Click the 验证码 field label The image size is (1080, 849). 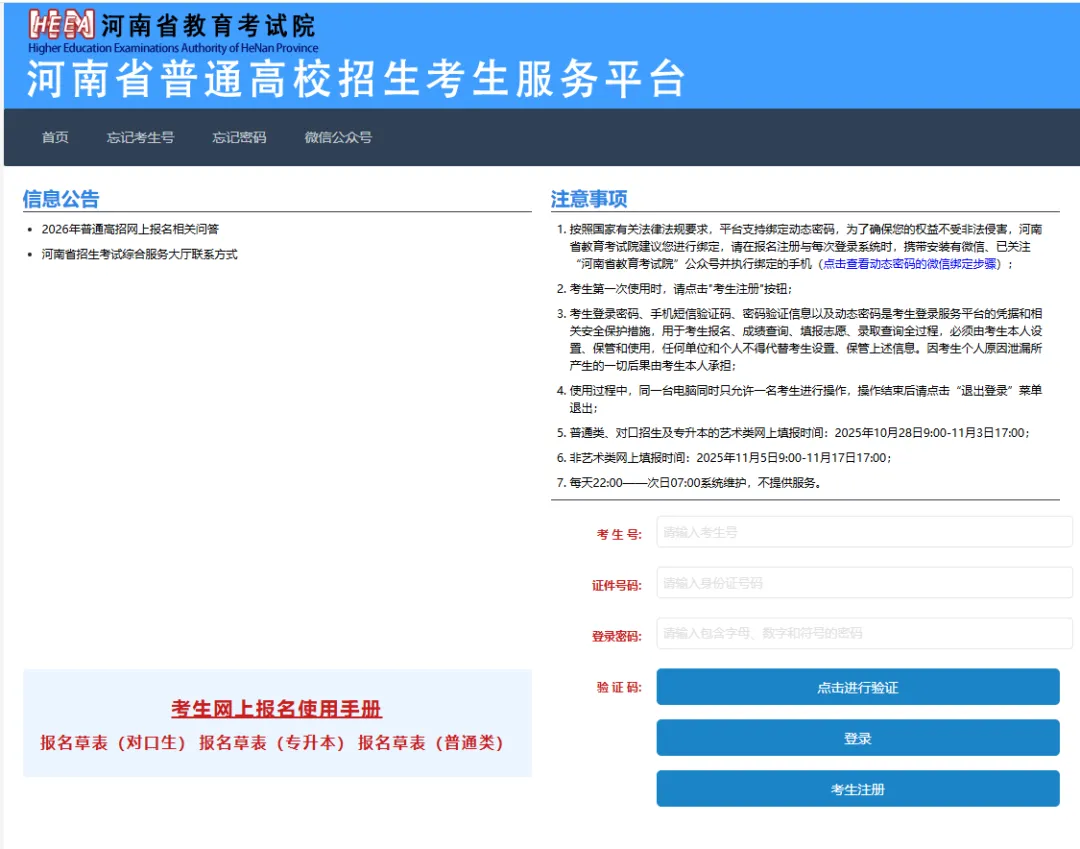tap(619, 687)
